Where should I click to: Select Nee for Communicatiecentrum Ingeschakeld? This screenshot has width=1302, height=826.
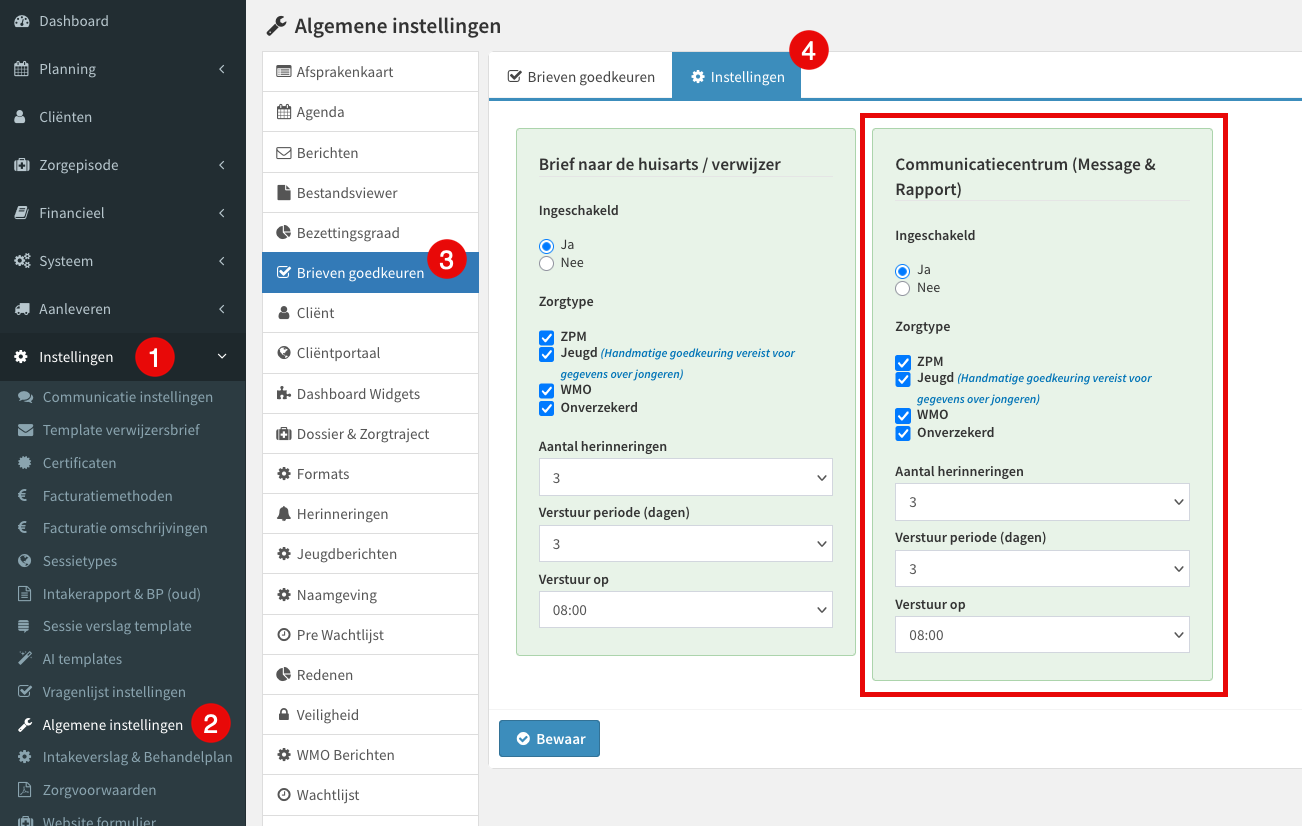(x=903, y=288)
